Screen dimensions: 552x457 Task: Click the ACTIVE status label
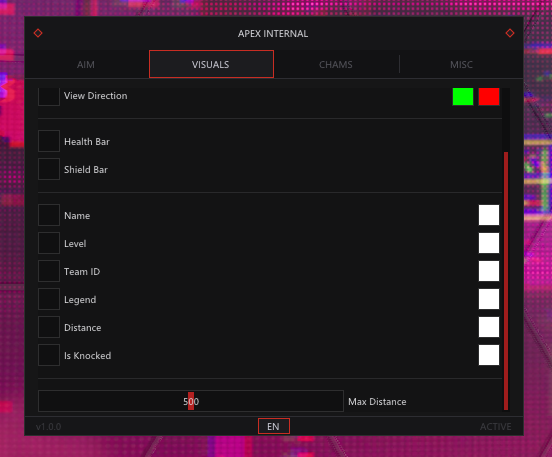click(x=495, y=427)
